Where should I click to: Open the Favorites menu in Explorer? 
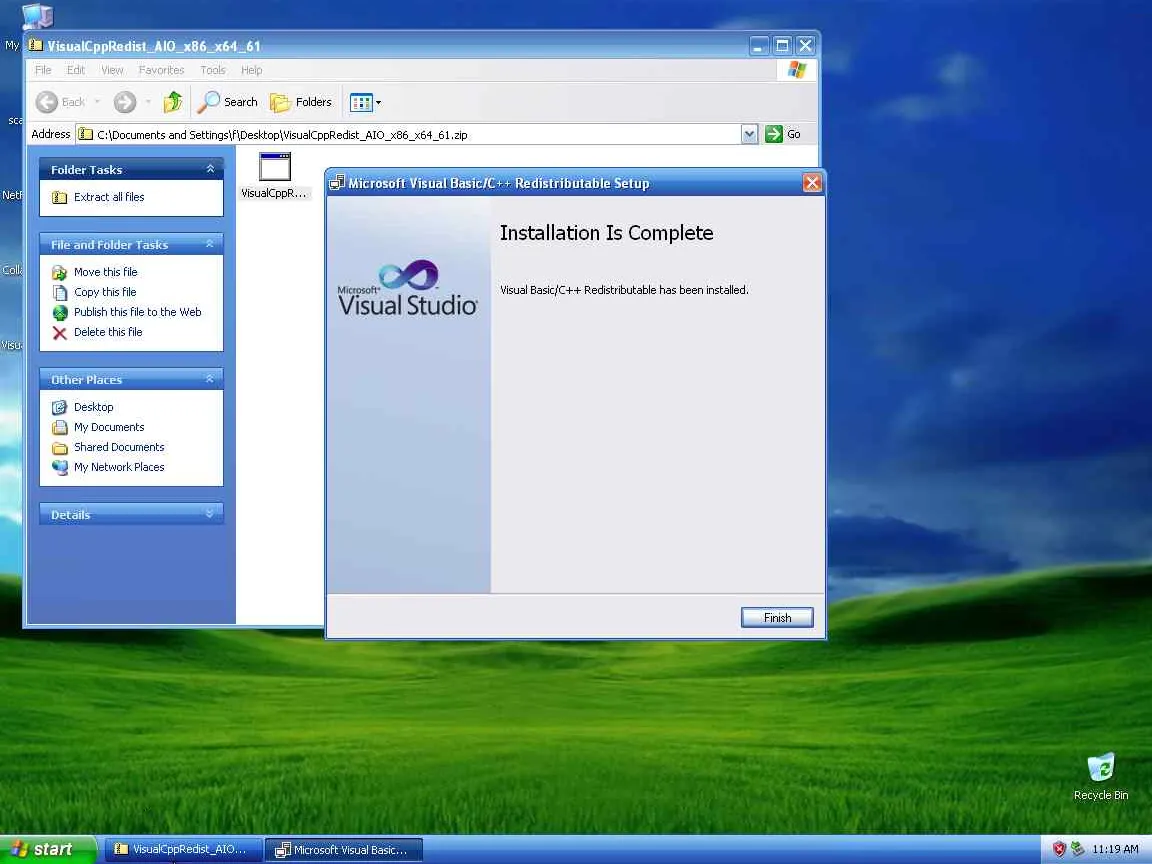coord(162,70)
